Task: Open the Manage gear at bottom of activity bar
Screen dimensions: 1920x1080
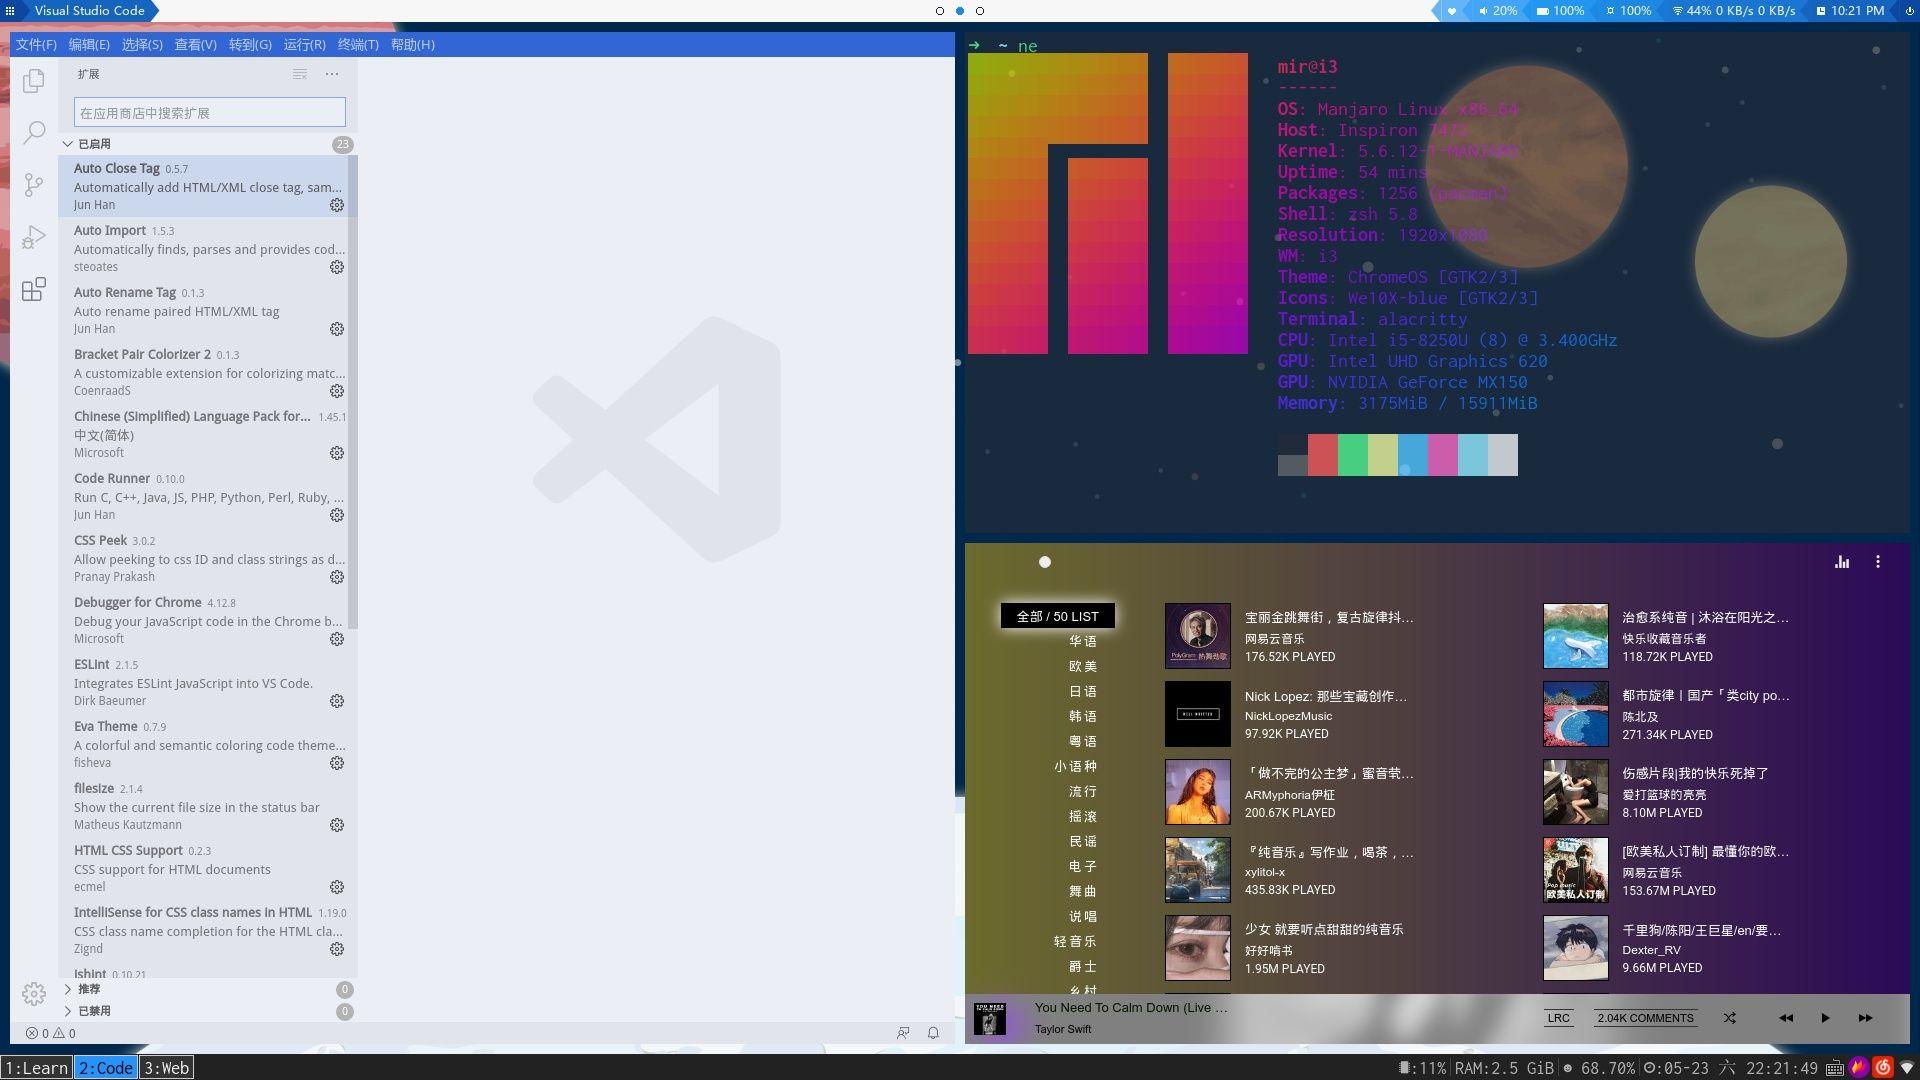Action: [34, 993]
